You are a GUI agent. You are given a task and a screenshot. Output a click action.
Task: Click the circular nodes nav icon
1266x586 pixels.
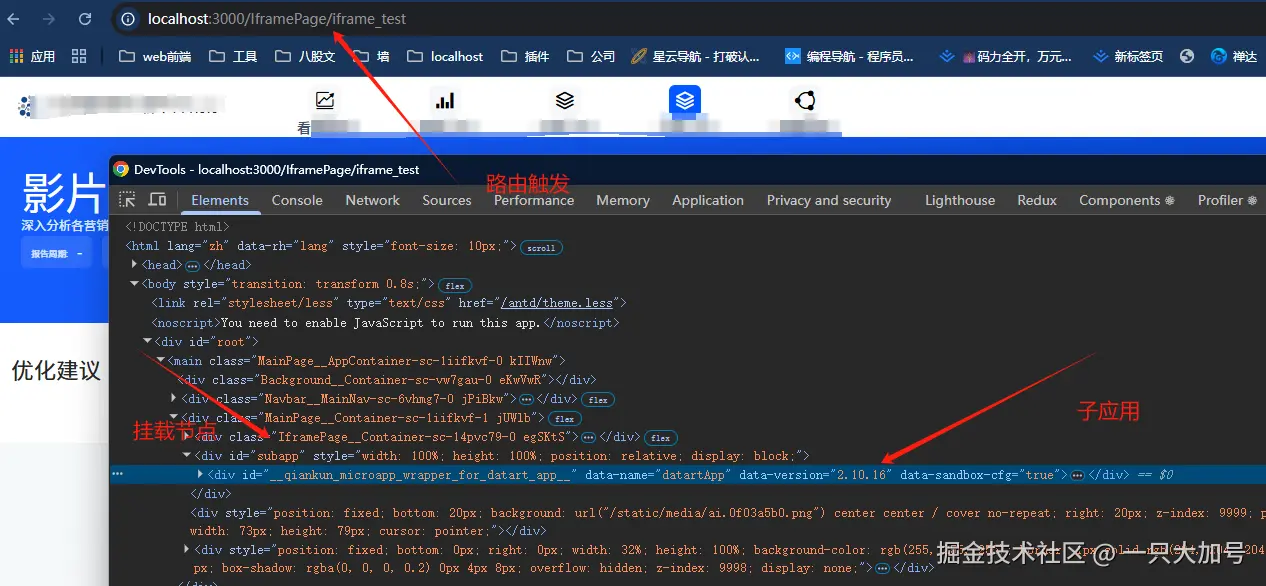tap(805, 100)
